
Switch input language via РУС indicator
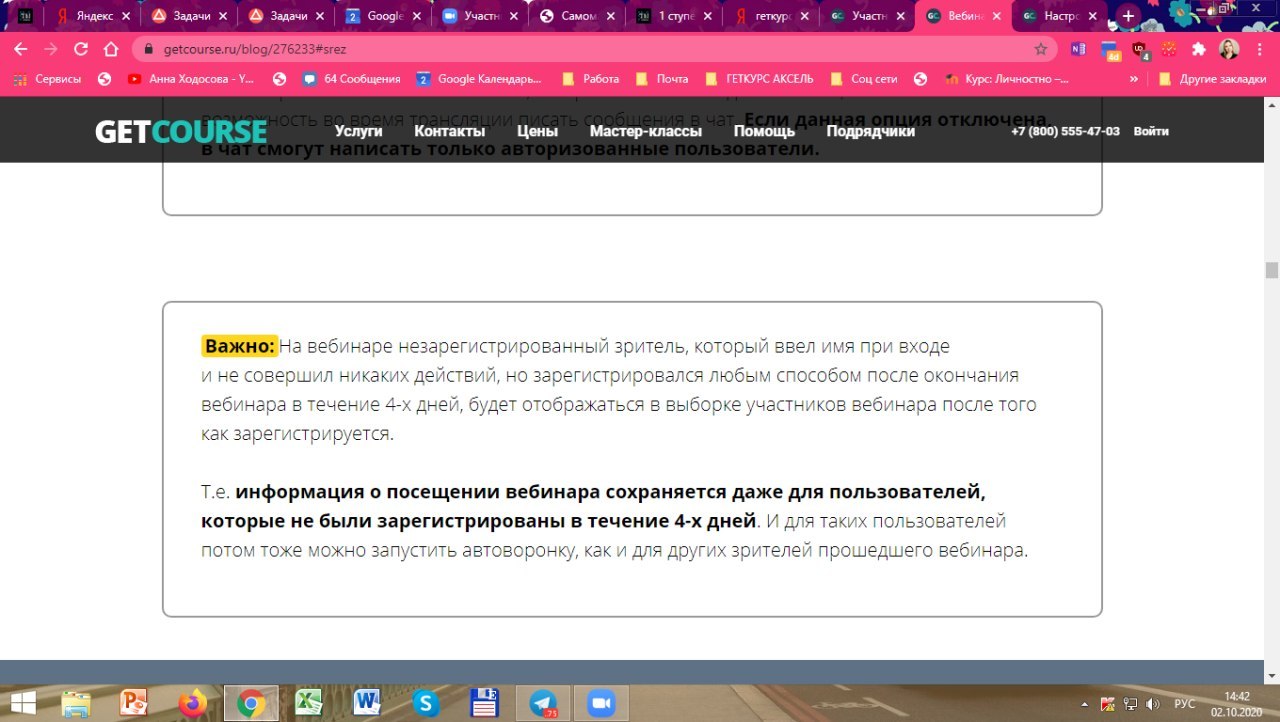(x=1184, y=703)
